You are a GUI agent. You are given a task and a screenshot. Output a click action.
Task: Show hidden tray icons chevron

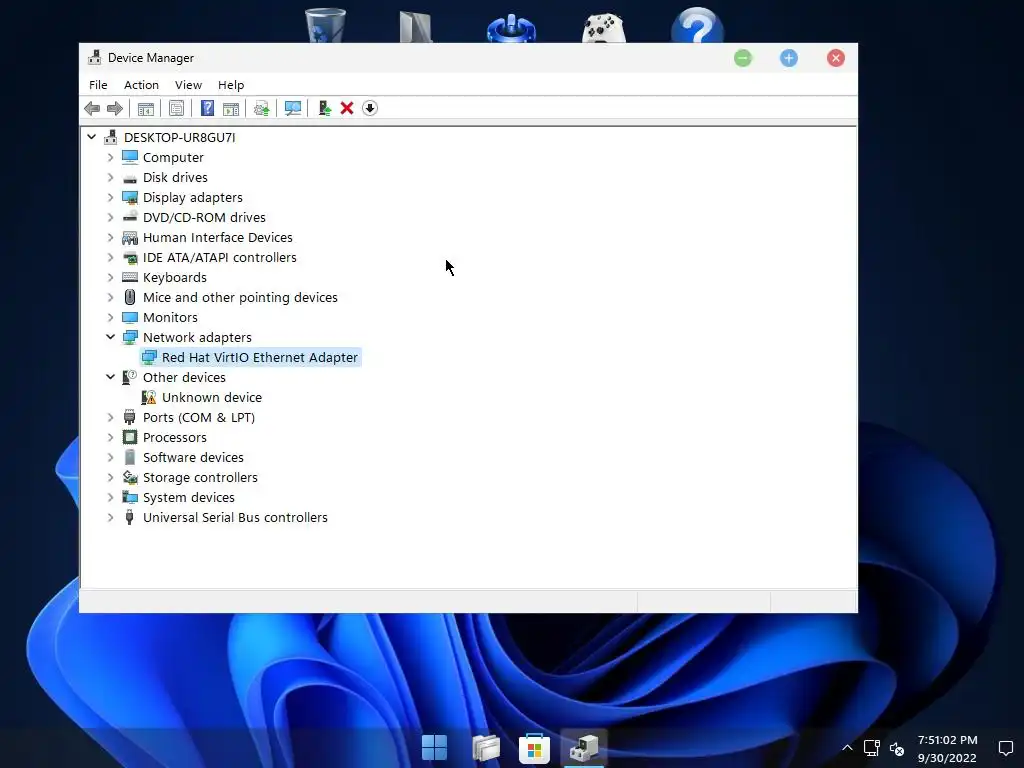coord(847,748)
